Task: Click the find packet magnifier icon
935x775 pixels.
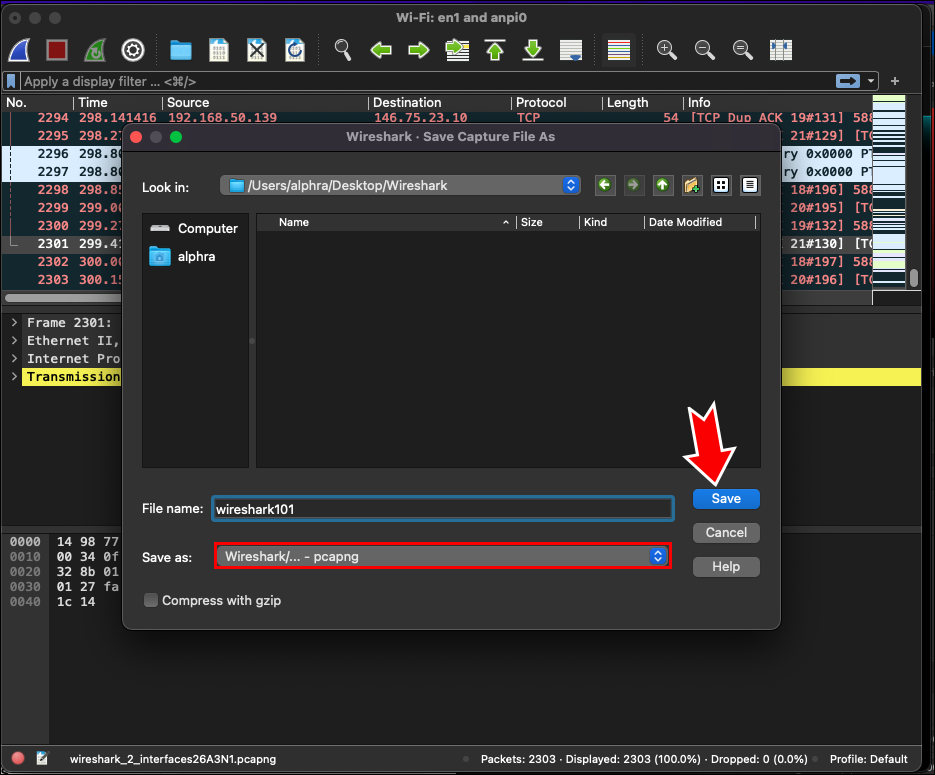Action: (x=343, y=50)
